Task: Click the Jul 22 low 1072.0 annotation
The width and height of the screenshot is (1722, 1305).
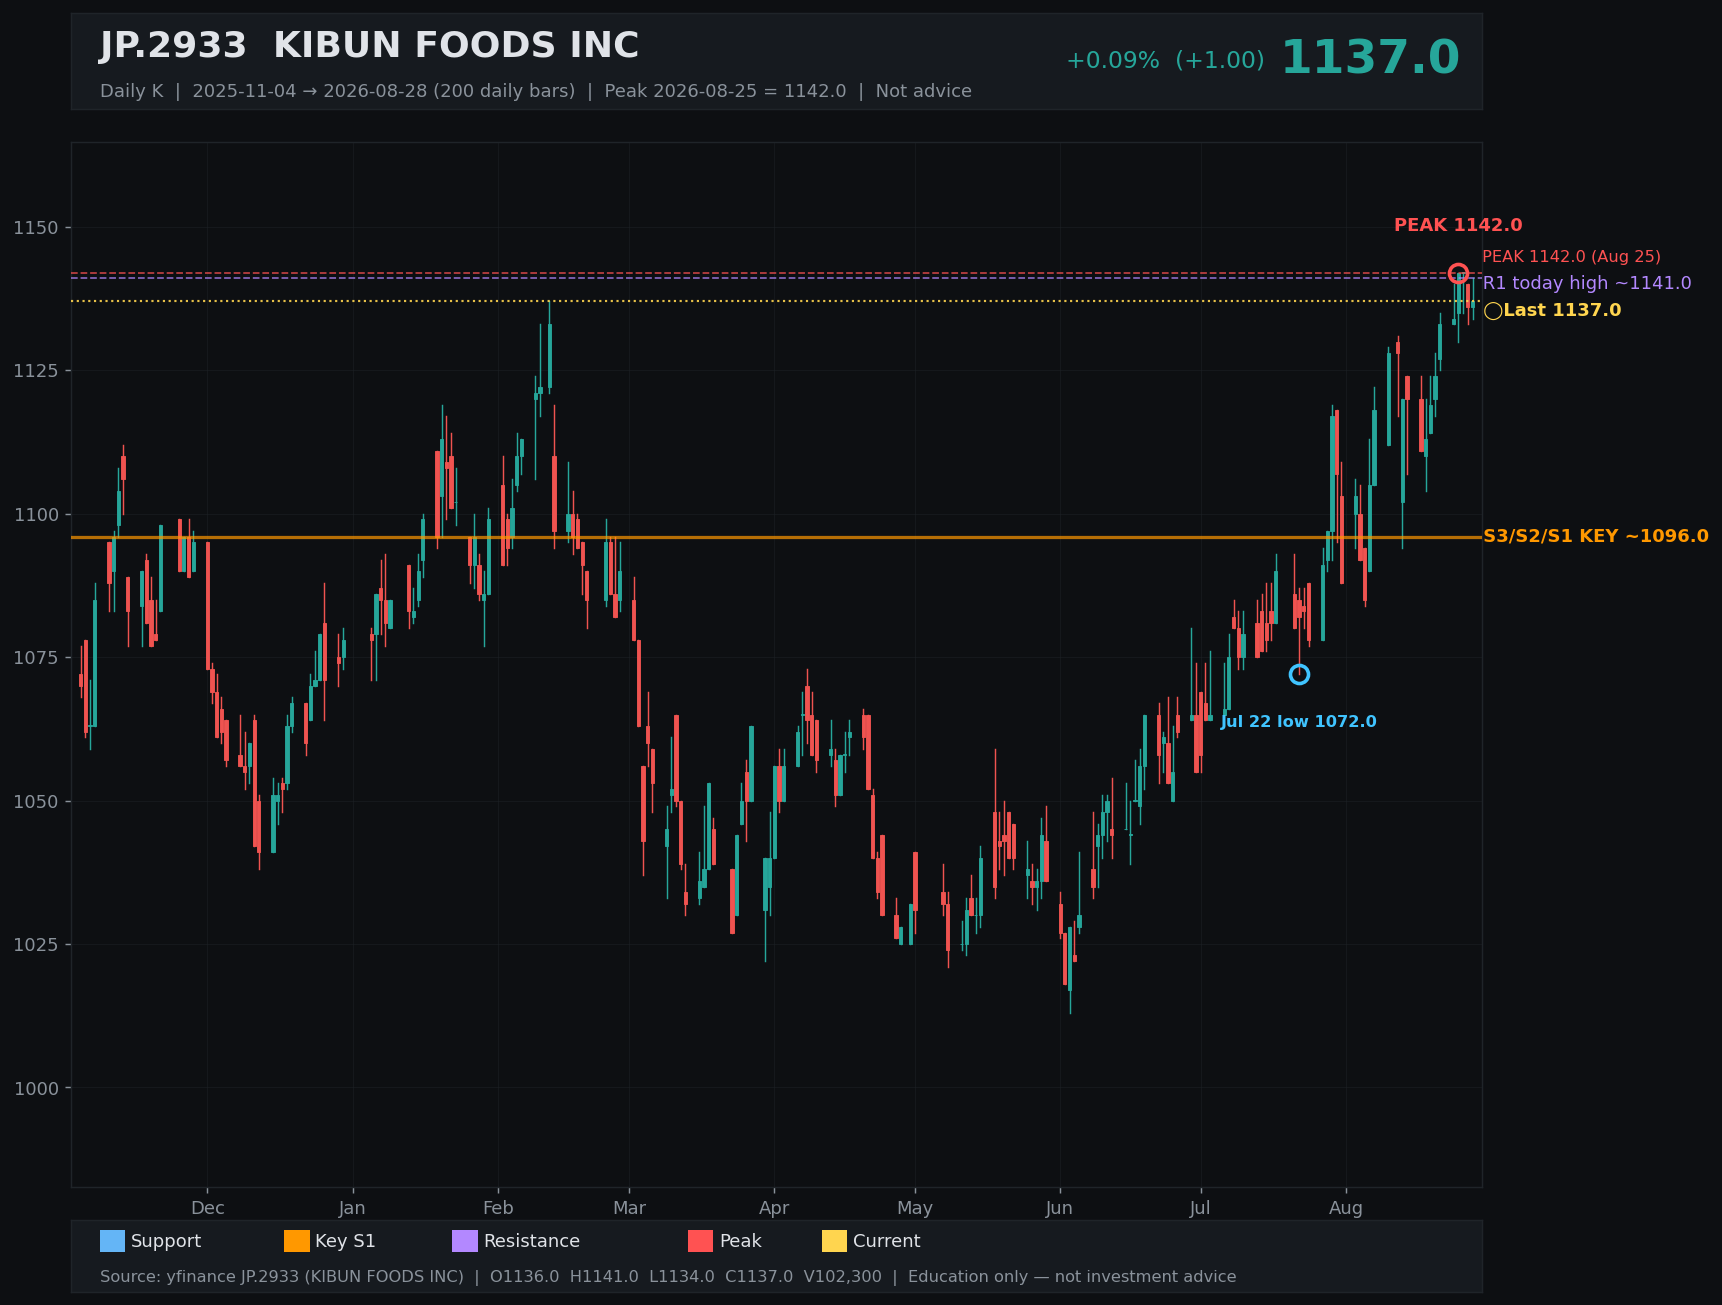Action: pyautogui.click(x=1299, y=722)
